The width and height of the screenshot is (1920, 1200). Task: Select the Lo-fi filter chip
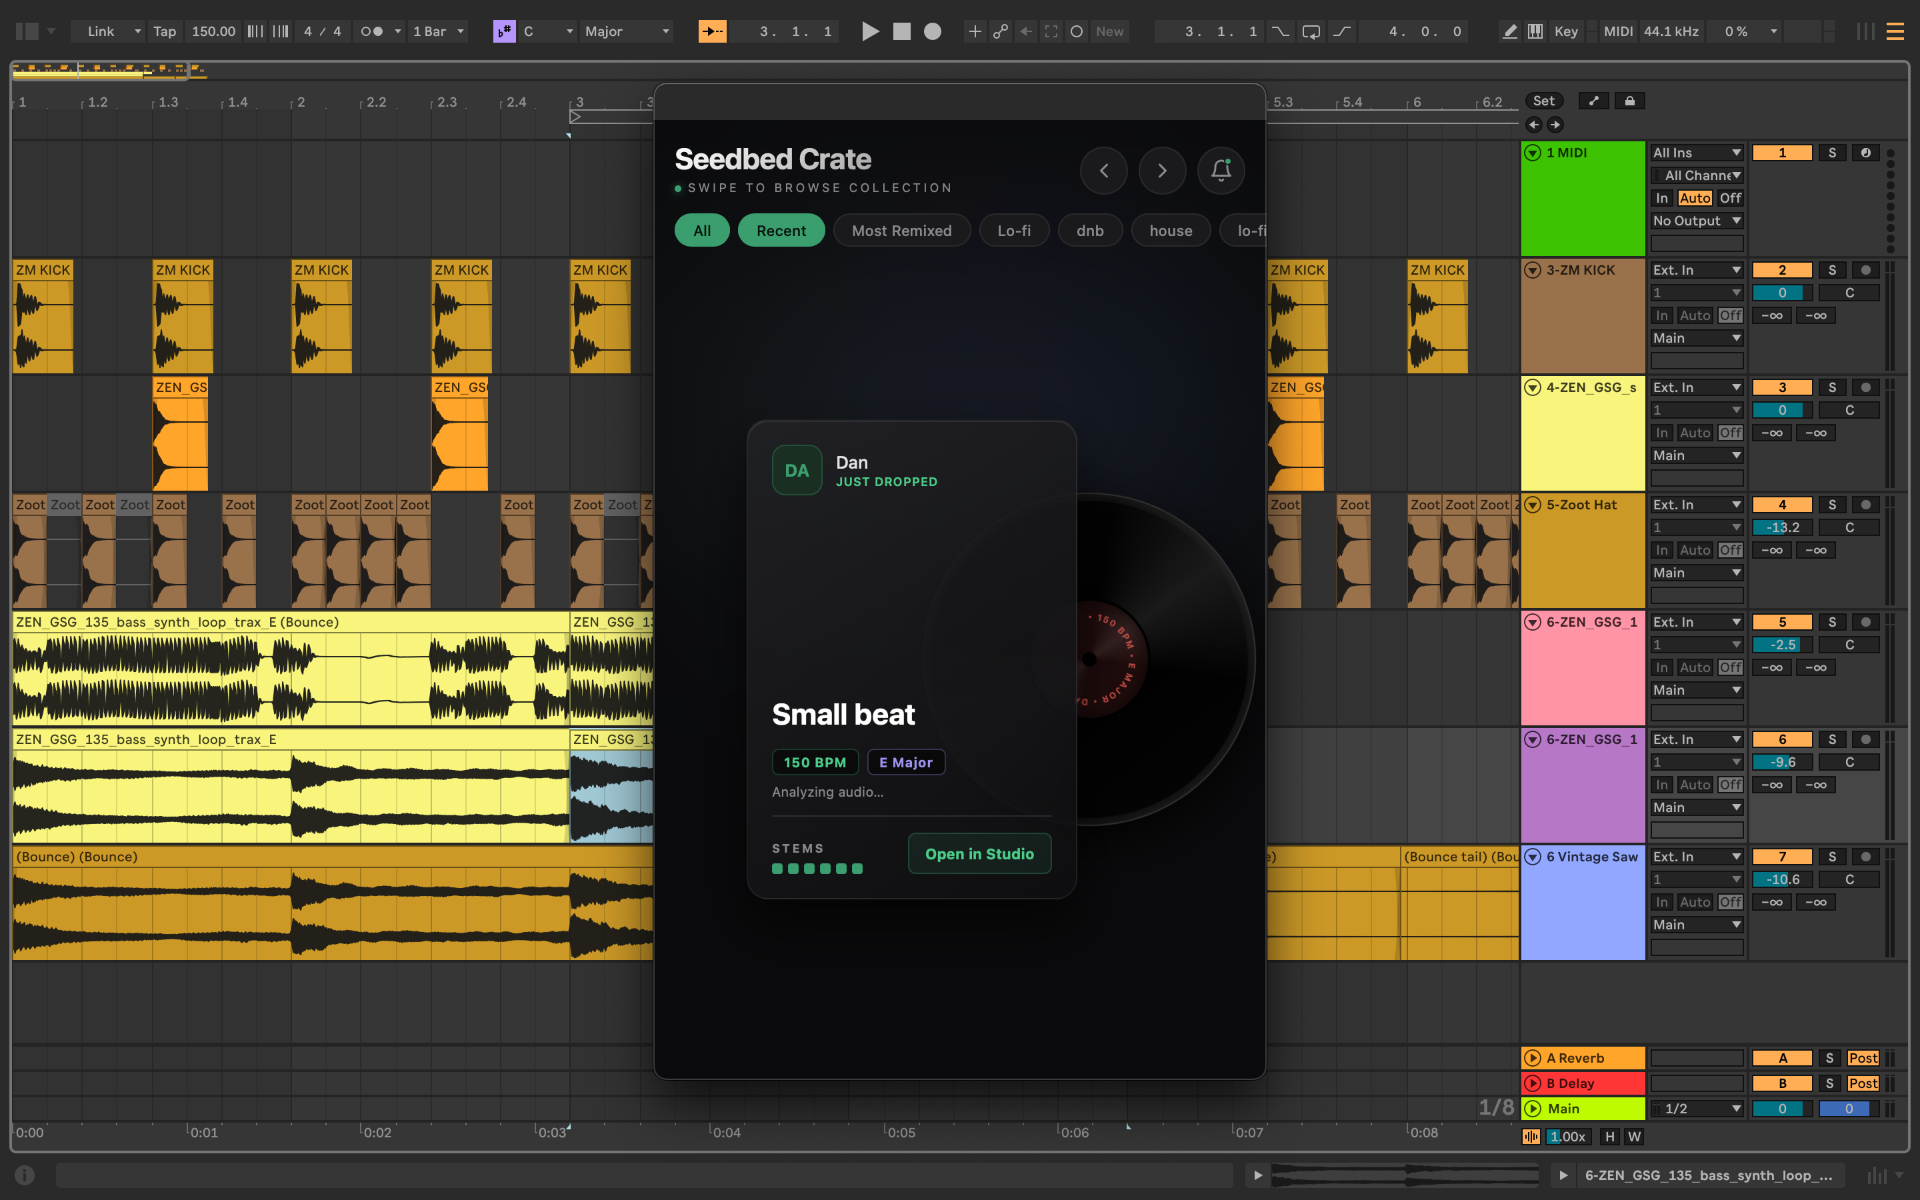[x=1014, y=230]
